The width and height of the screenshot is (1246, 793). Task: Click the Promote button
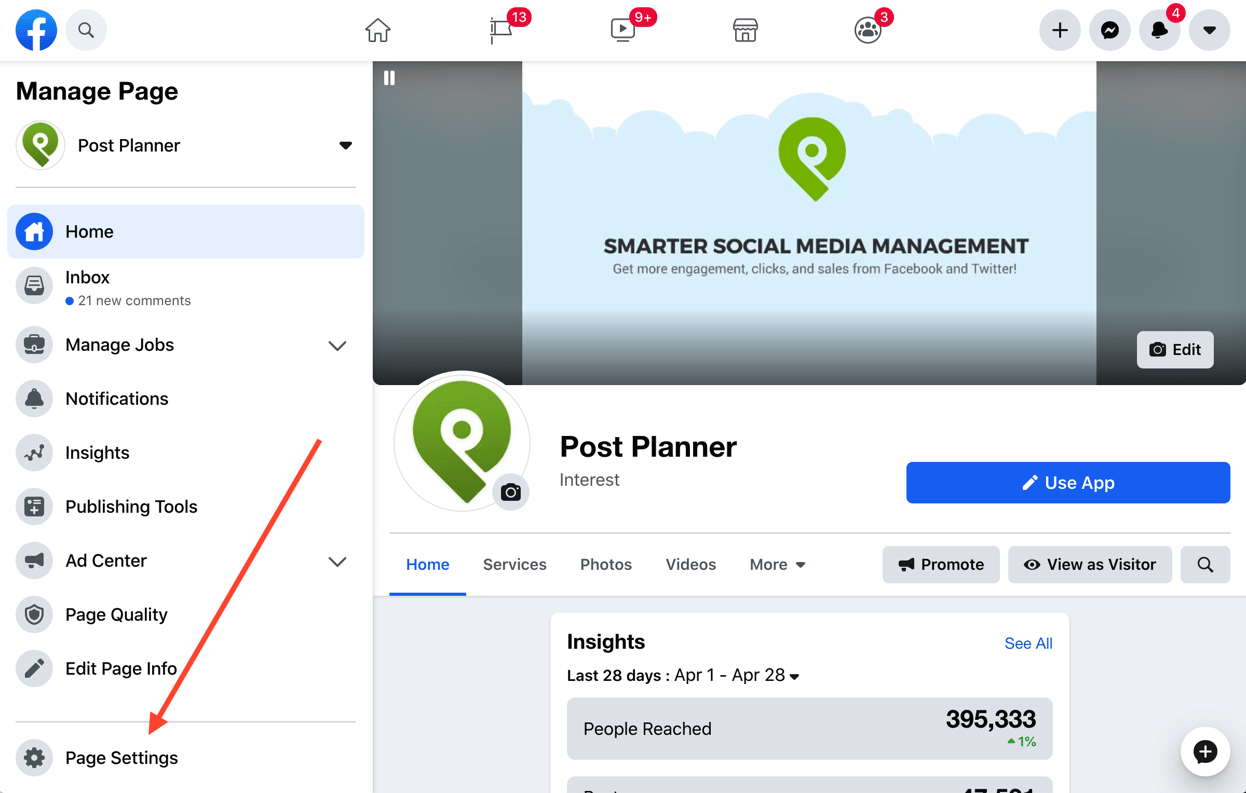click(941, 565)
